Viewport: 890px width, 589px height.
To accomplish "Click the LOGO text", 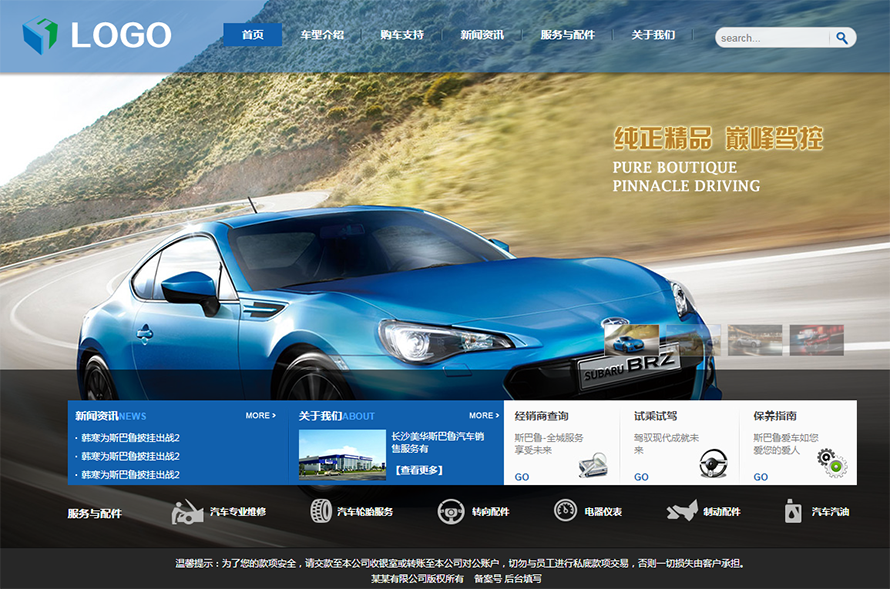I will (x=121, y=35).
